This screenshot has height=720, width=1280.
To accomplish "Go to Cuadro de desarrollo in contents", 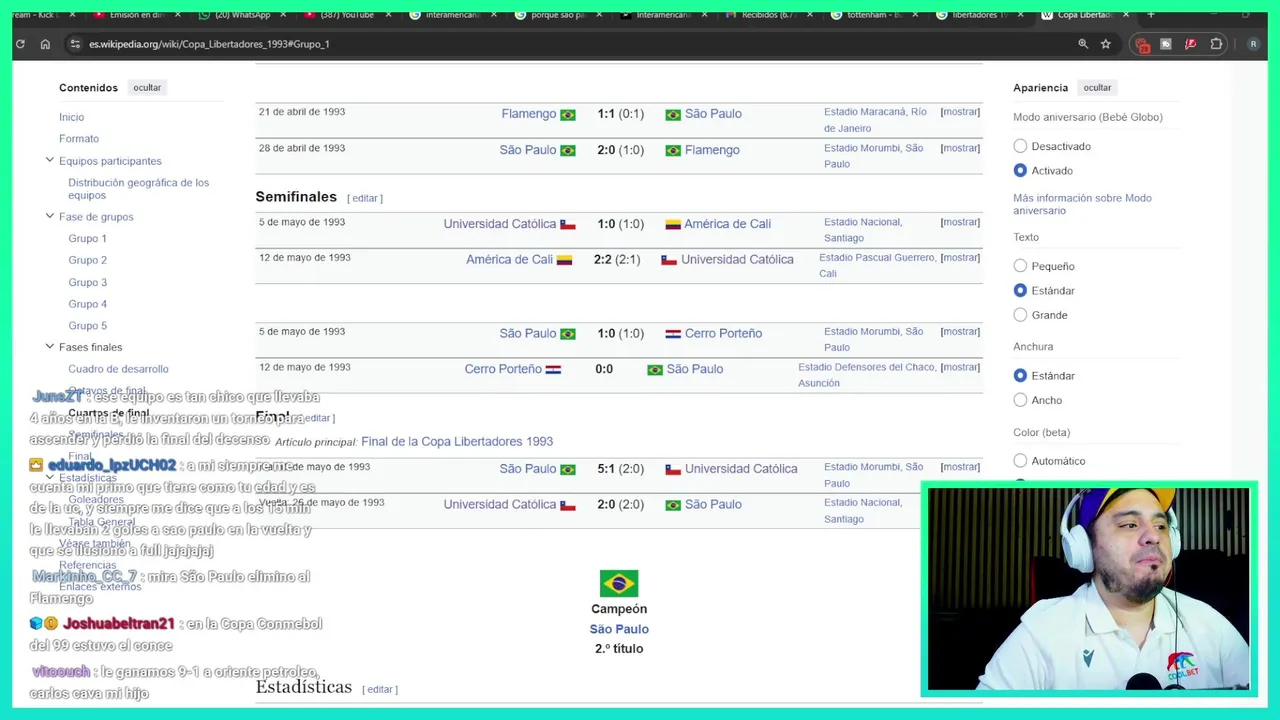I will [x=118, y=369].
